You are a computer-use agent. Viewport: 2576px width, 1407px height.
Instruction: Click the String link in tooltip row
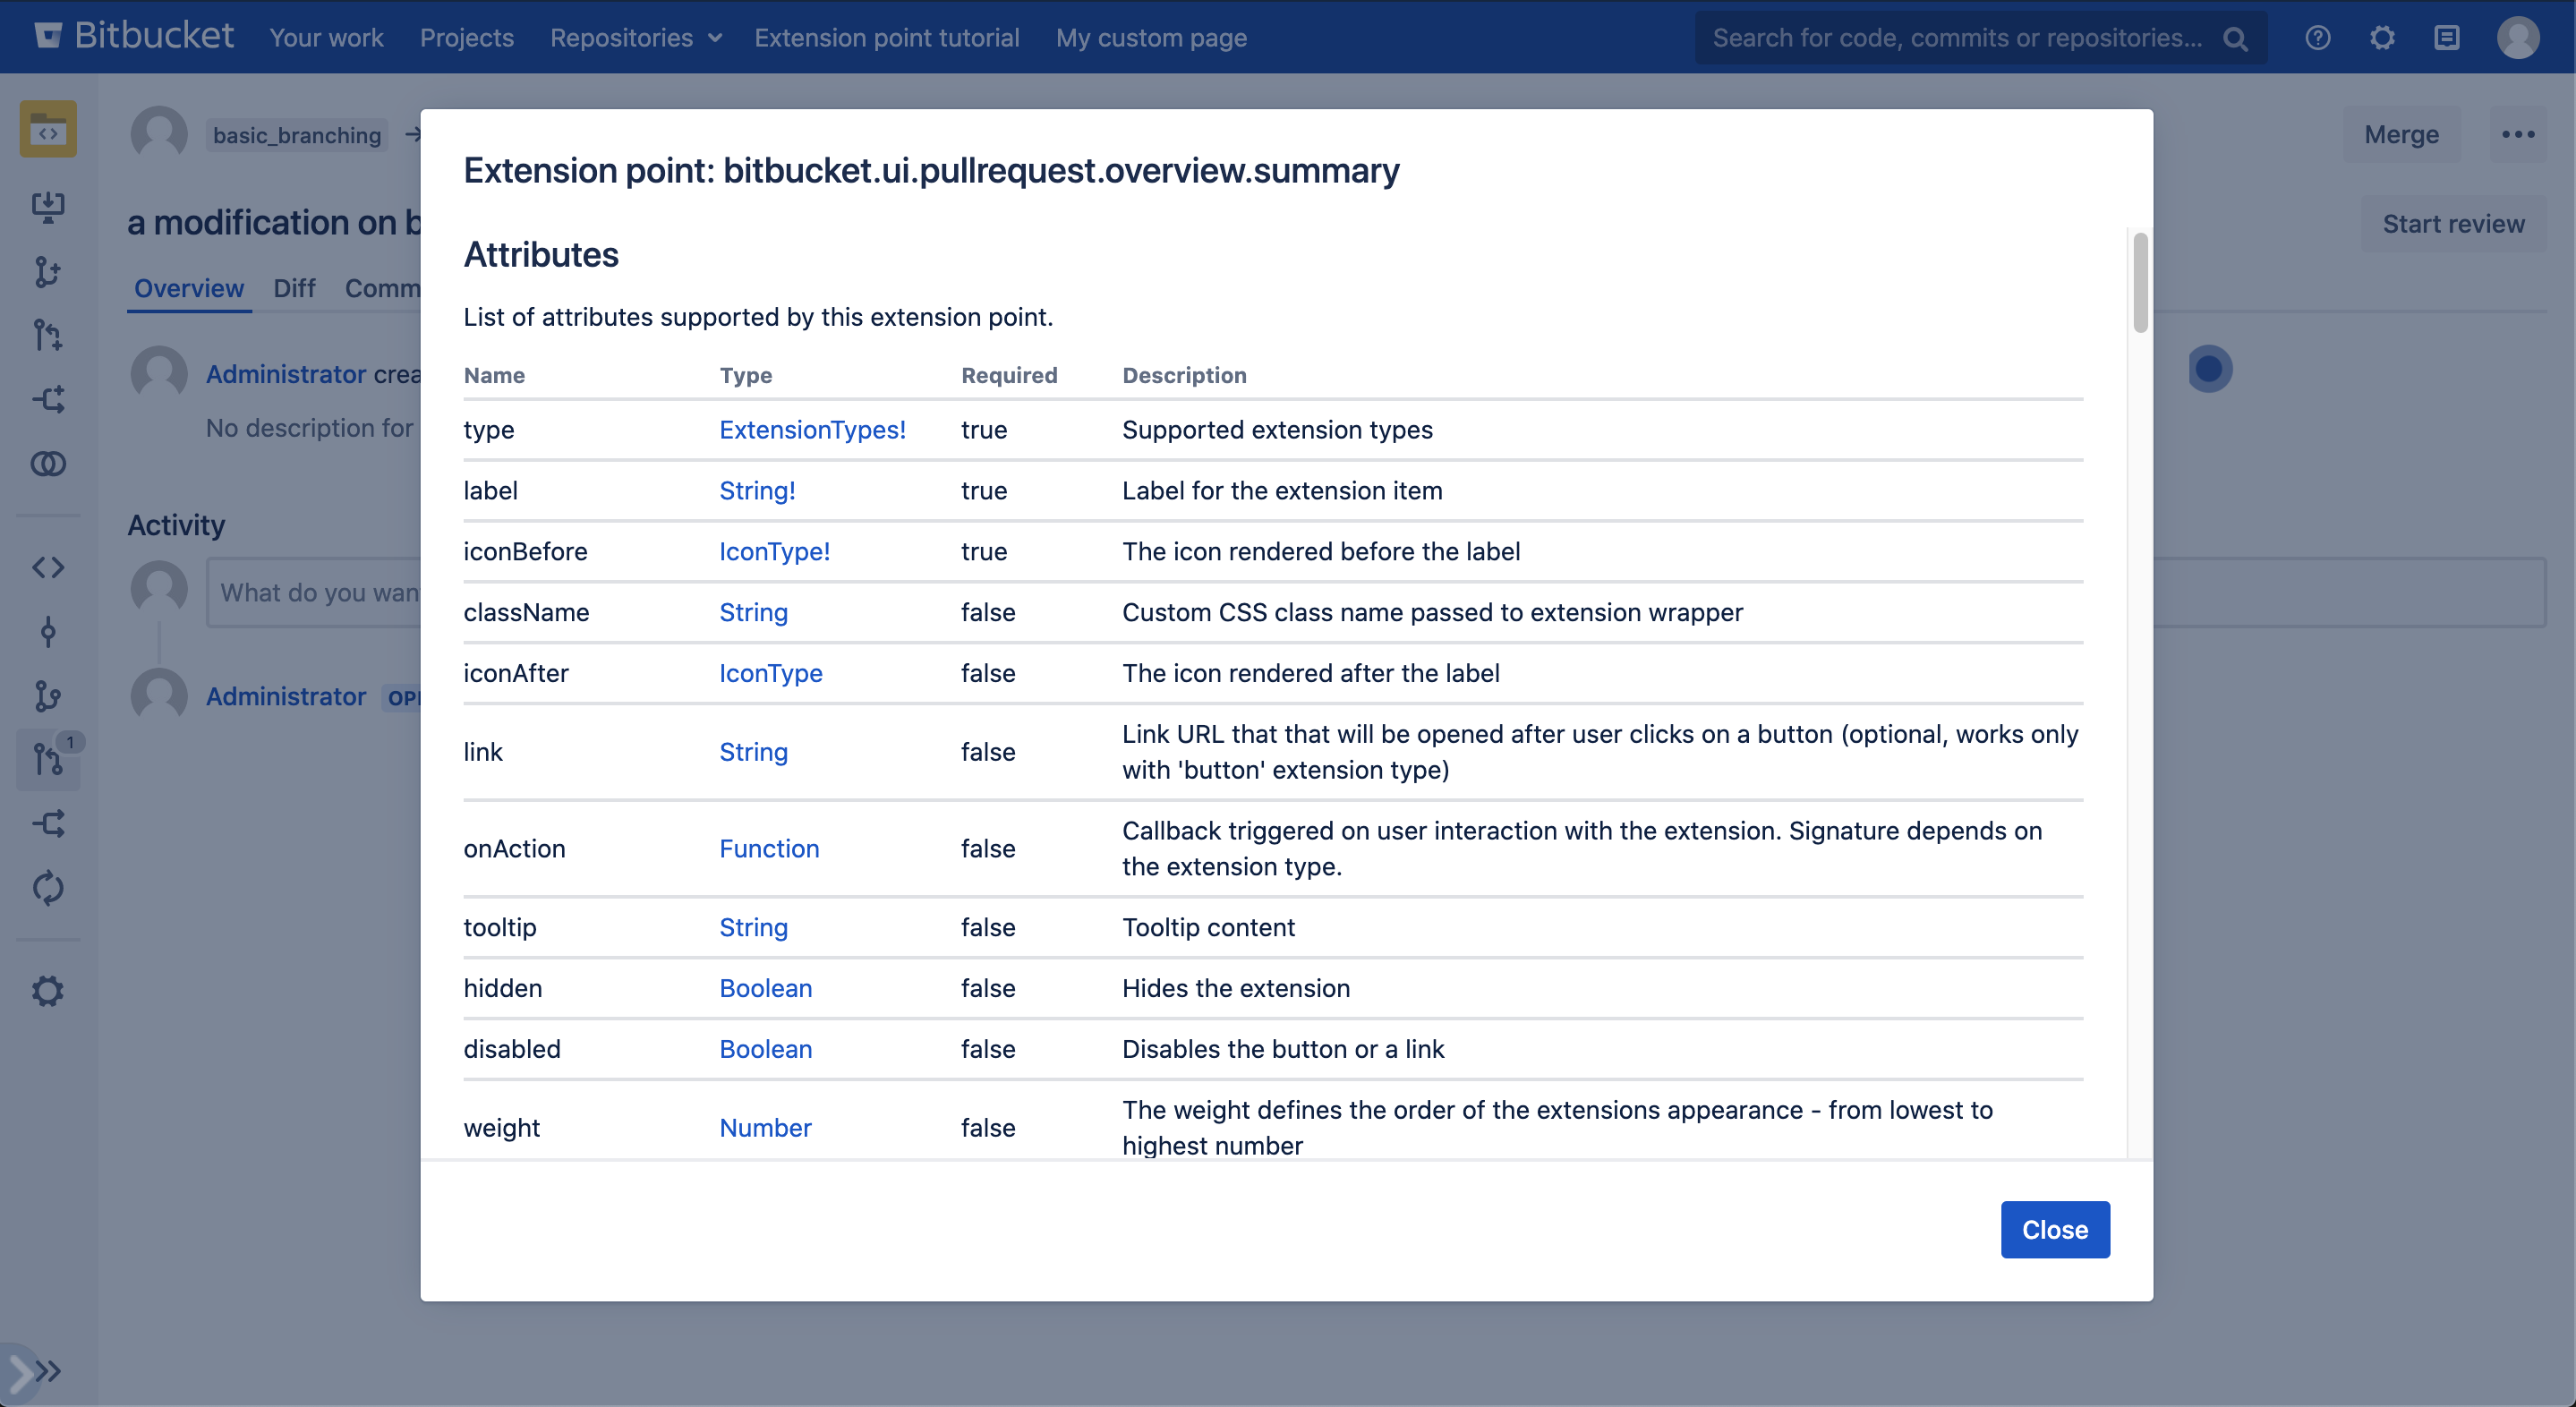click(x=753, y=927)
